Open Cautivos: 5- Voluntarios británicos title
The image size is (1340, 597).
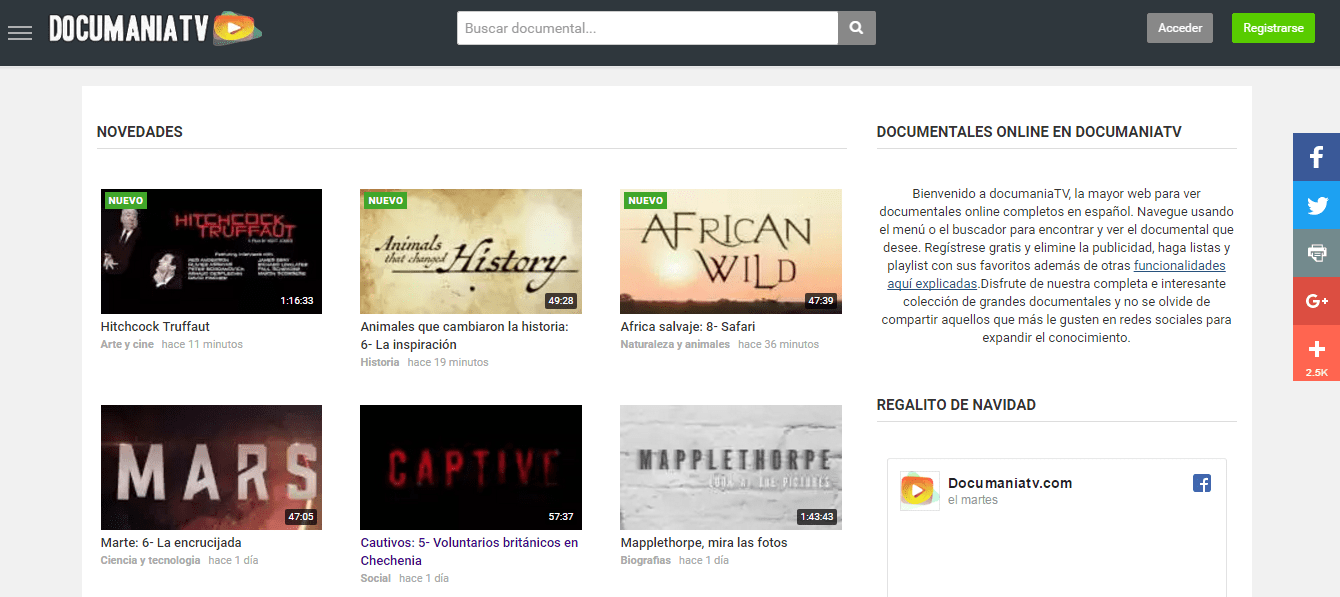coord(469,552)
